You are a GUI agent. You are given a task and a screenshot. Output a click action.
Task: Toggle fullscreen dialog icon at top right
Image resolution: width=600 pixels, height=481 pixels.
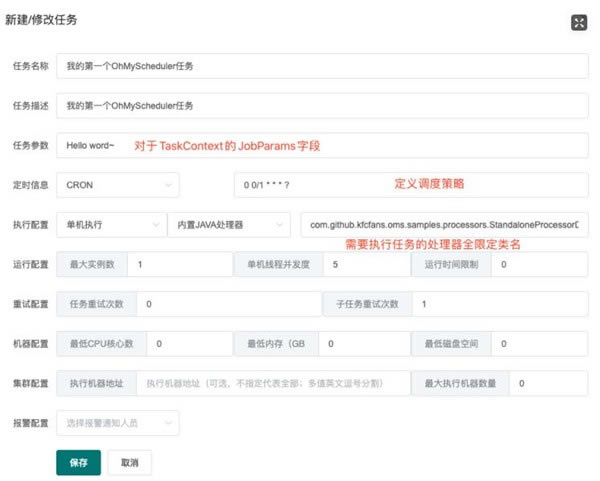(579, 23)
